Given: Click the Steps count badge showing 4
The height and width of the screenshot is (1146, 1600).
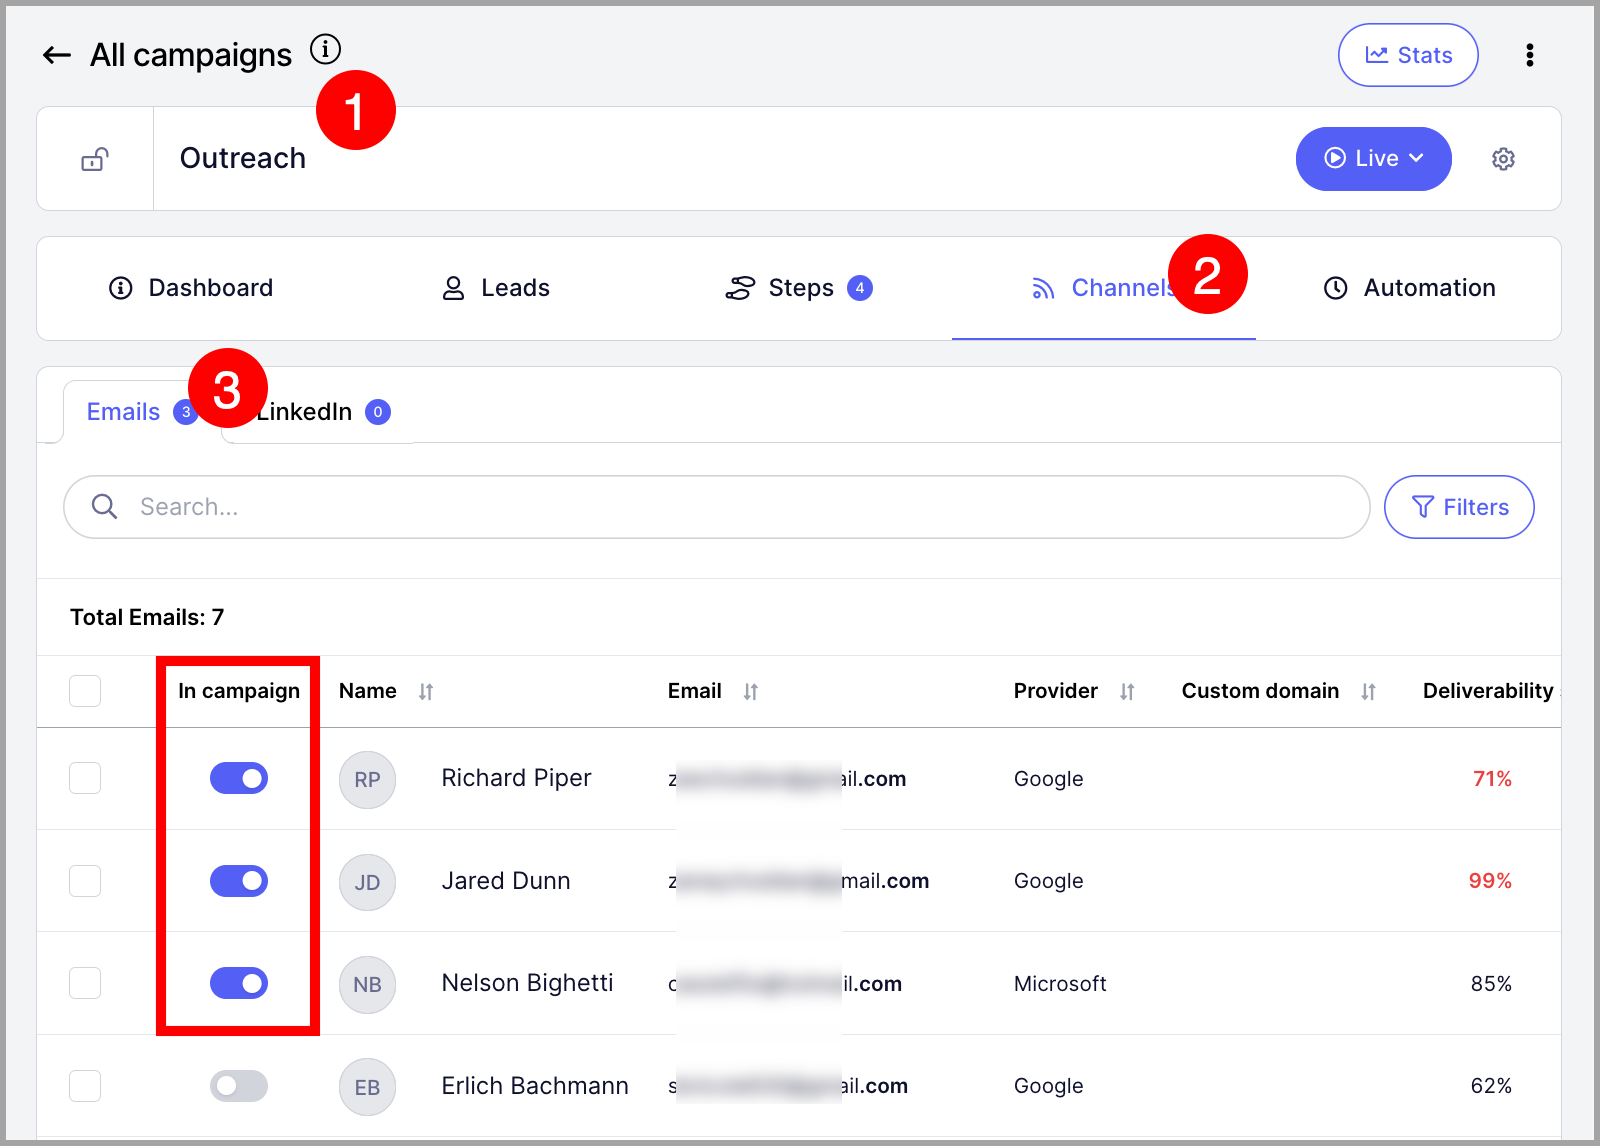Looking at the screenshot, I should click(860, 288).
